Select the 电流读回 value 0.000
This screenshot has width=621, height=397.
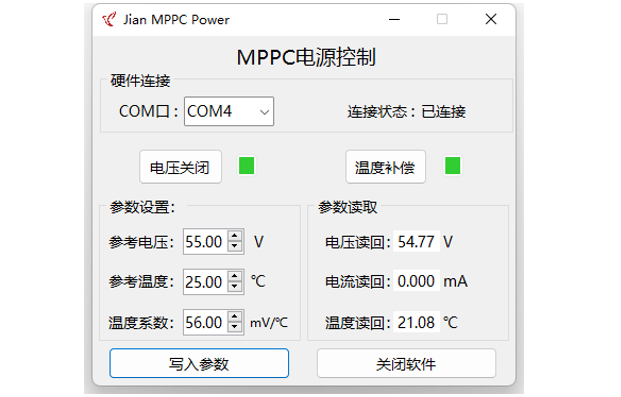click(x=416, y=281)
